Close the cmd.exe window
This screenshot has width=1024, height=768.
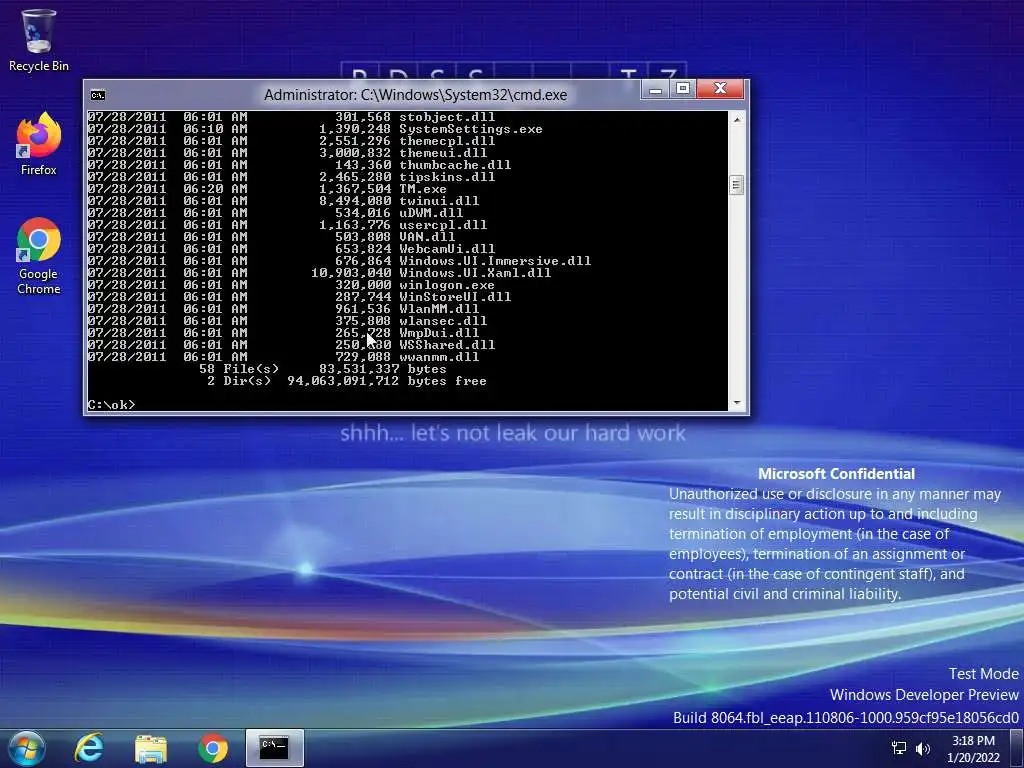coord(720,89)
